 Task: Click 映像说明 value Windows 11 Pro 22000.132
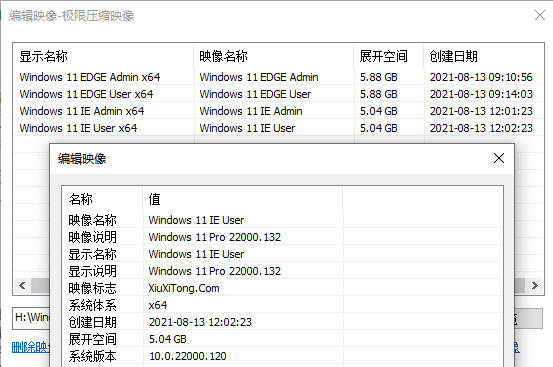pyautogui.click(x=214, y=237)
